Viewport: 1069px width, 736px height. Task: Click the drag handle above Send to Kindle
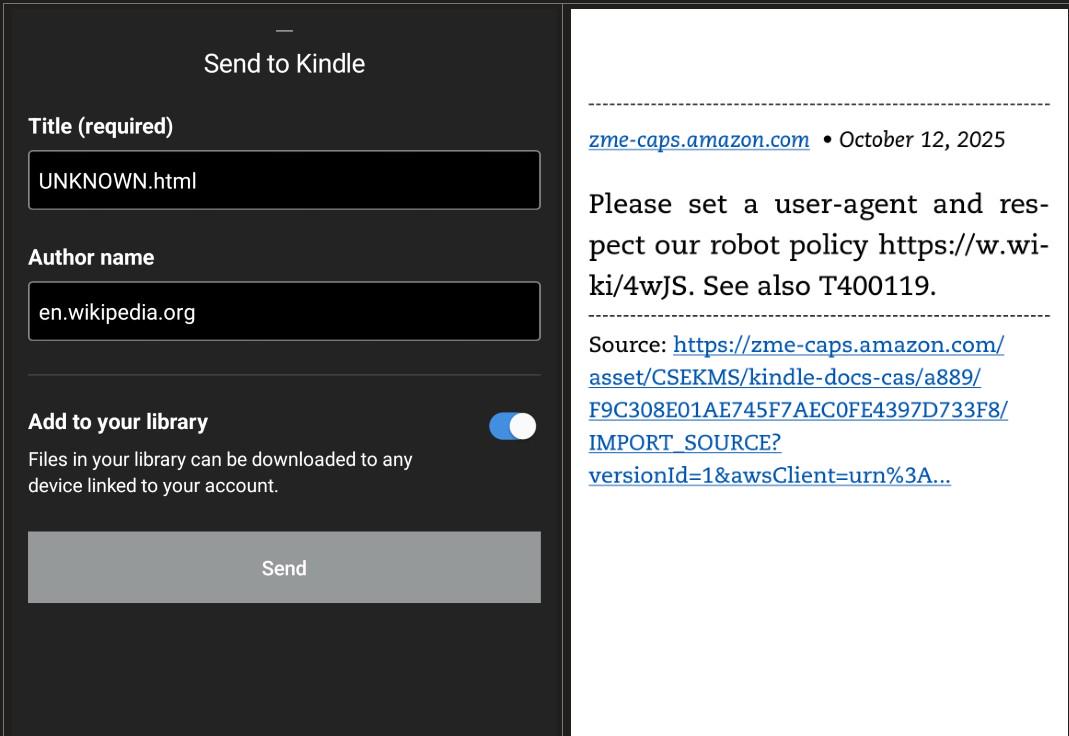[x=284, y=32]
